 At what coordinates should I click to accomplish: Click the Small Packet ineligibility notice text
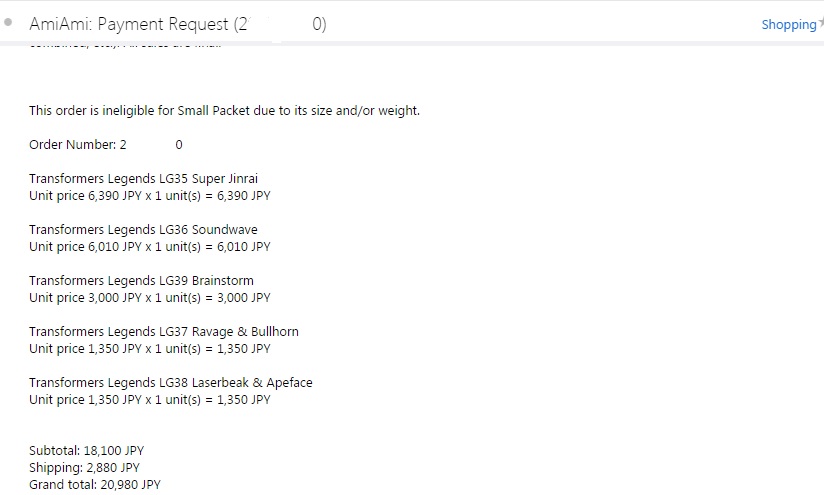[224, 111]
